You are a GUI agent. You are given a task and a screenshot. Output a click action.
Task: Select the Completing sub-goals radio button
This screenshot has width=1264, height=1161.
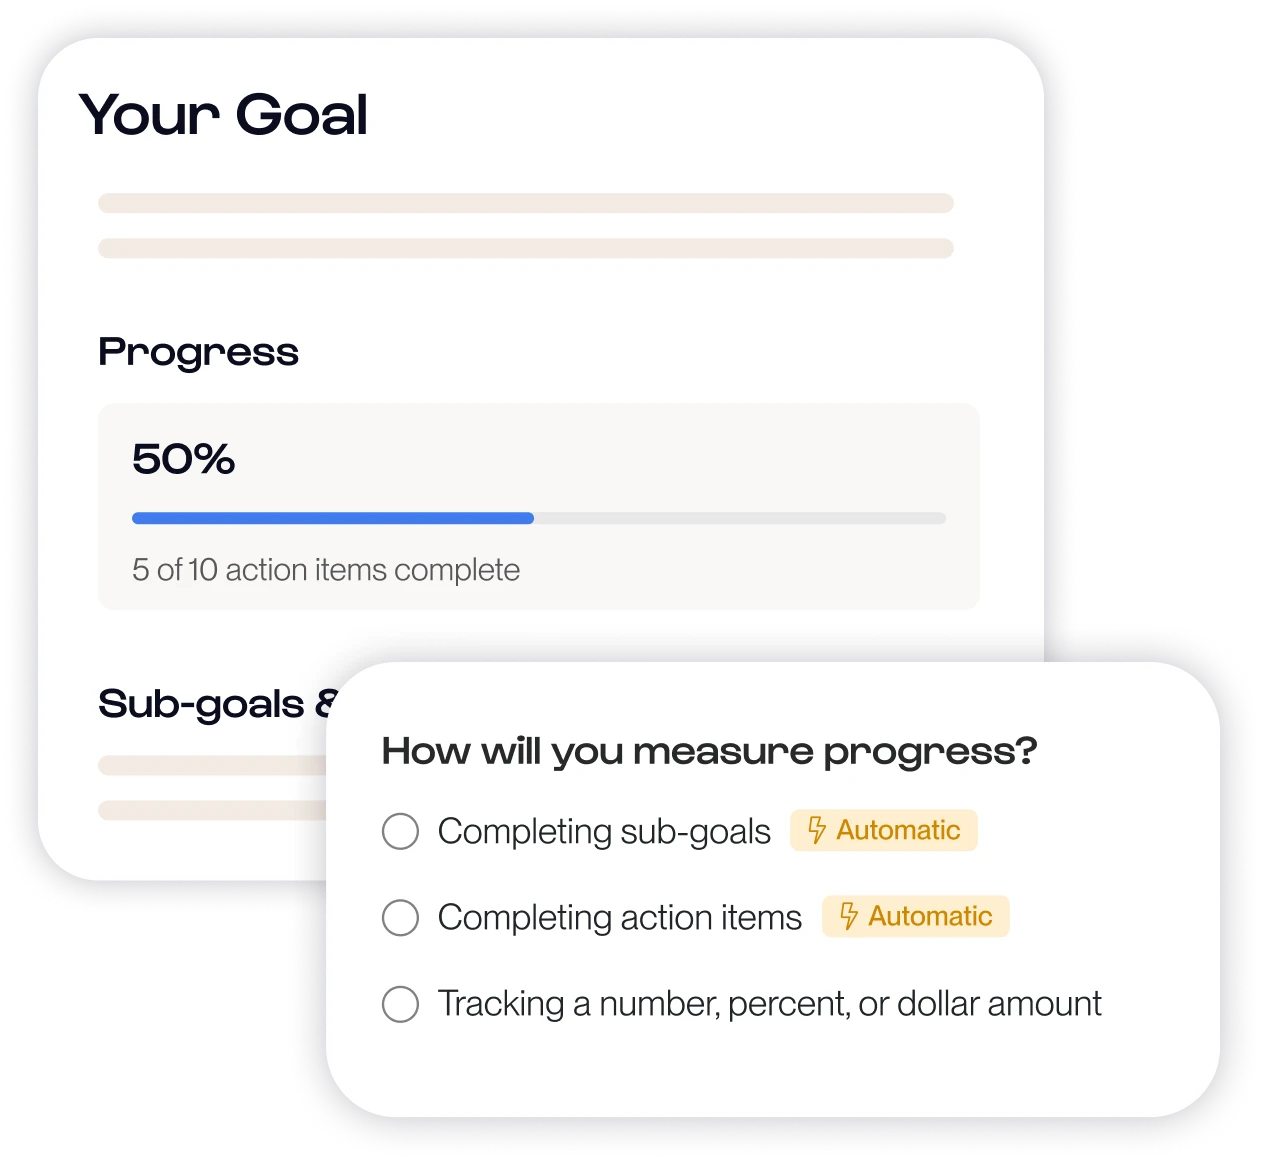[400, 831]
